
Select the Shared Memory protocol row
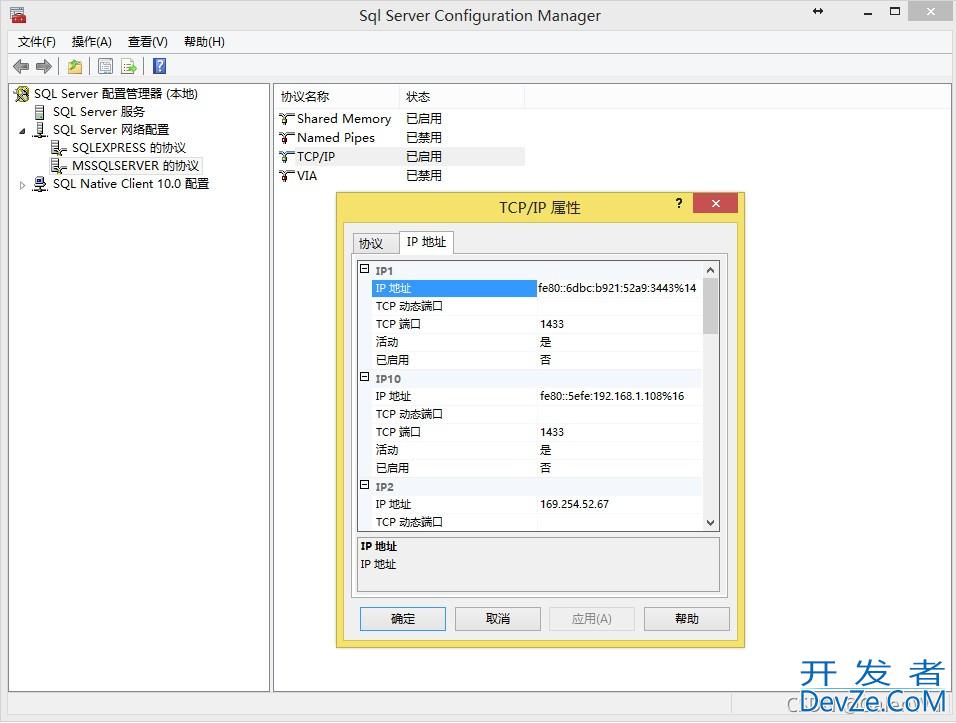pyautogui.click(x=401, y=119)
